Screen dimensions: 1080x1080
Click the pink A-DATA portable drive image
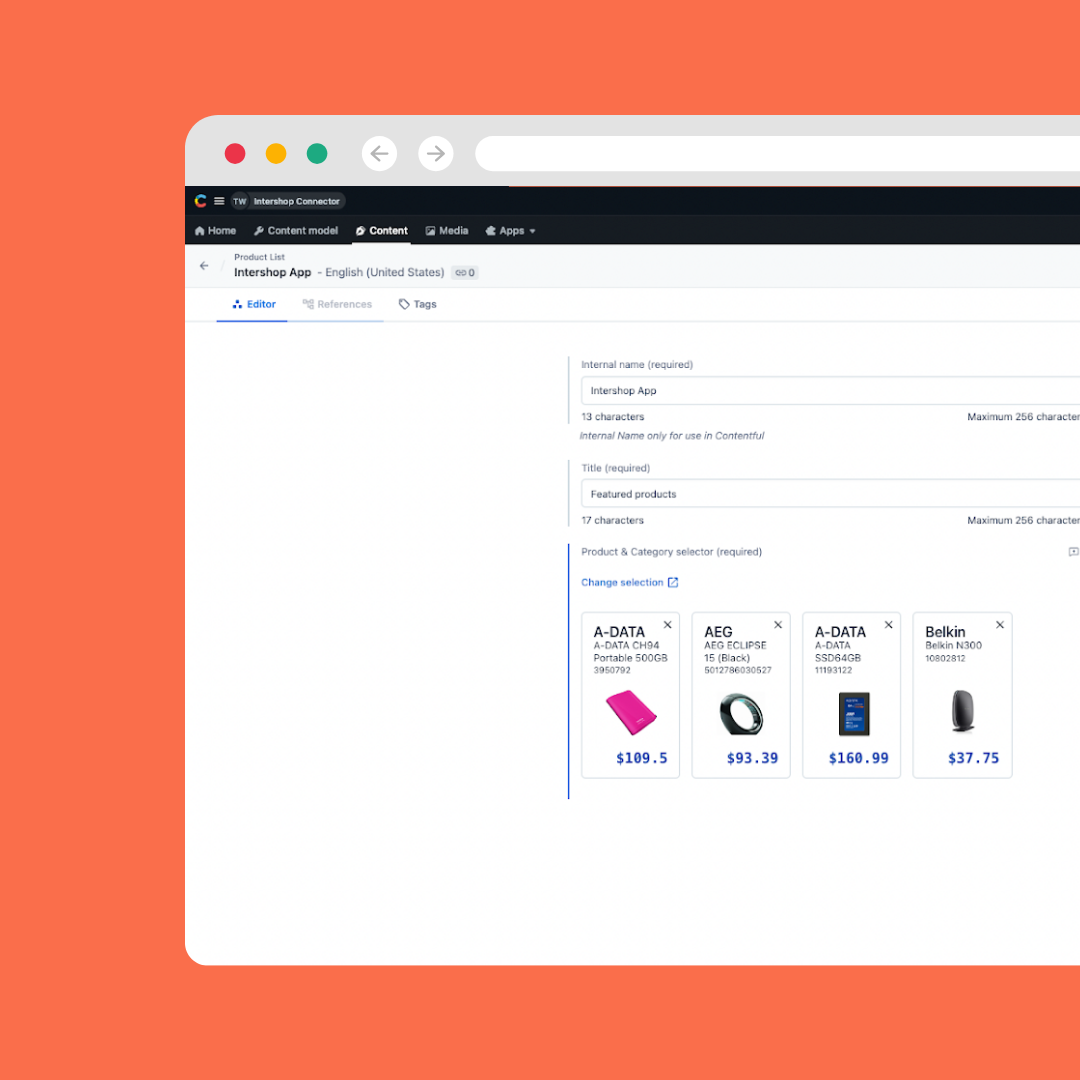pos(631,713)
